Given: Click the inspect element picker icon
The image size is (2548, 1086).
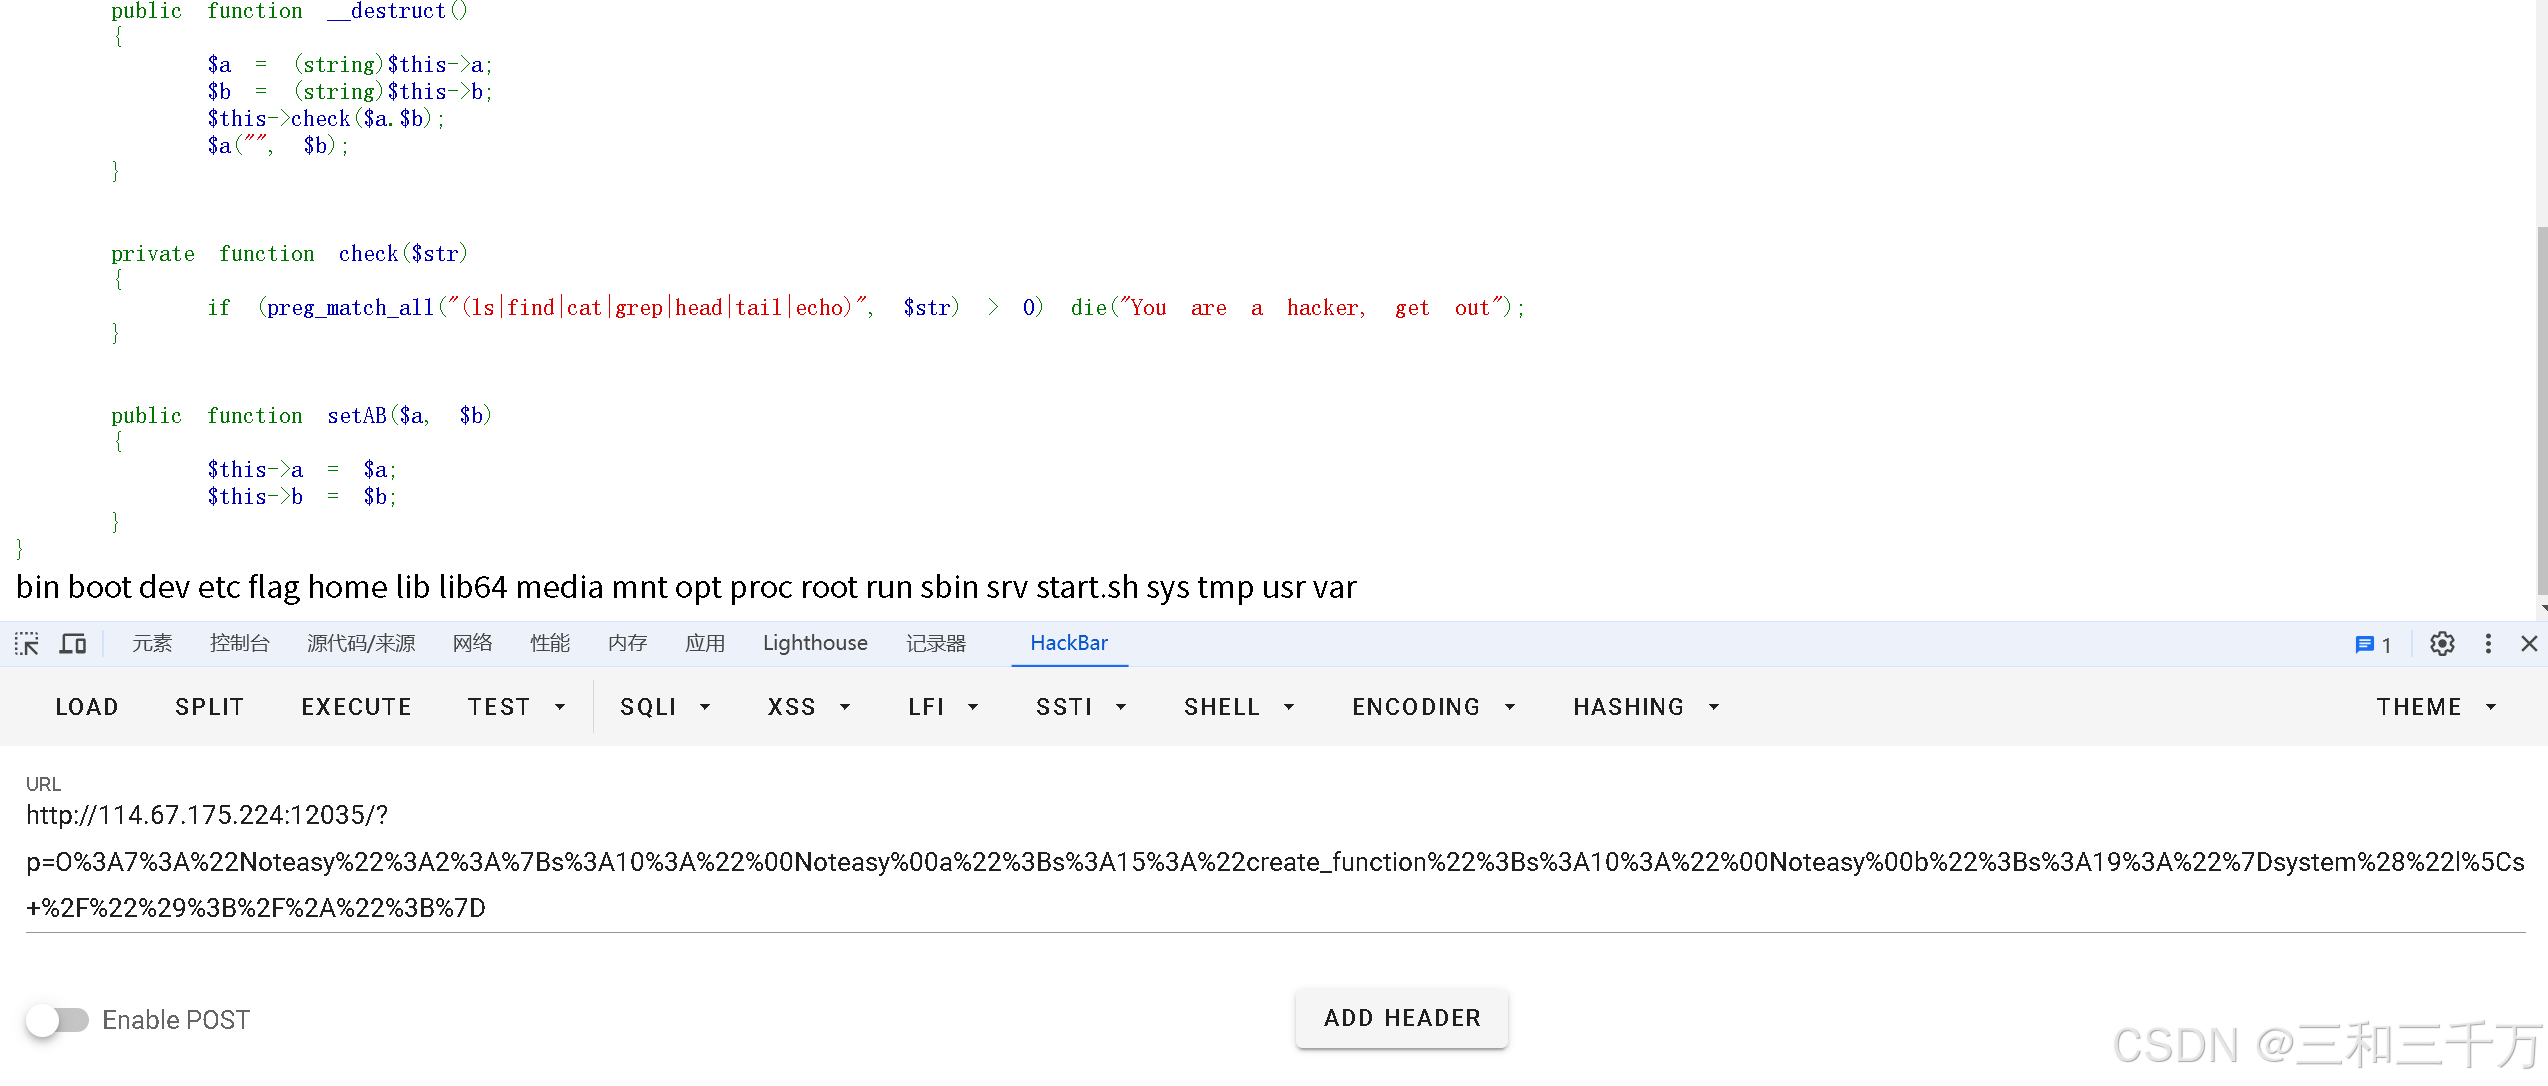Looking at the screenshot, I should click(27, 644).
